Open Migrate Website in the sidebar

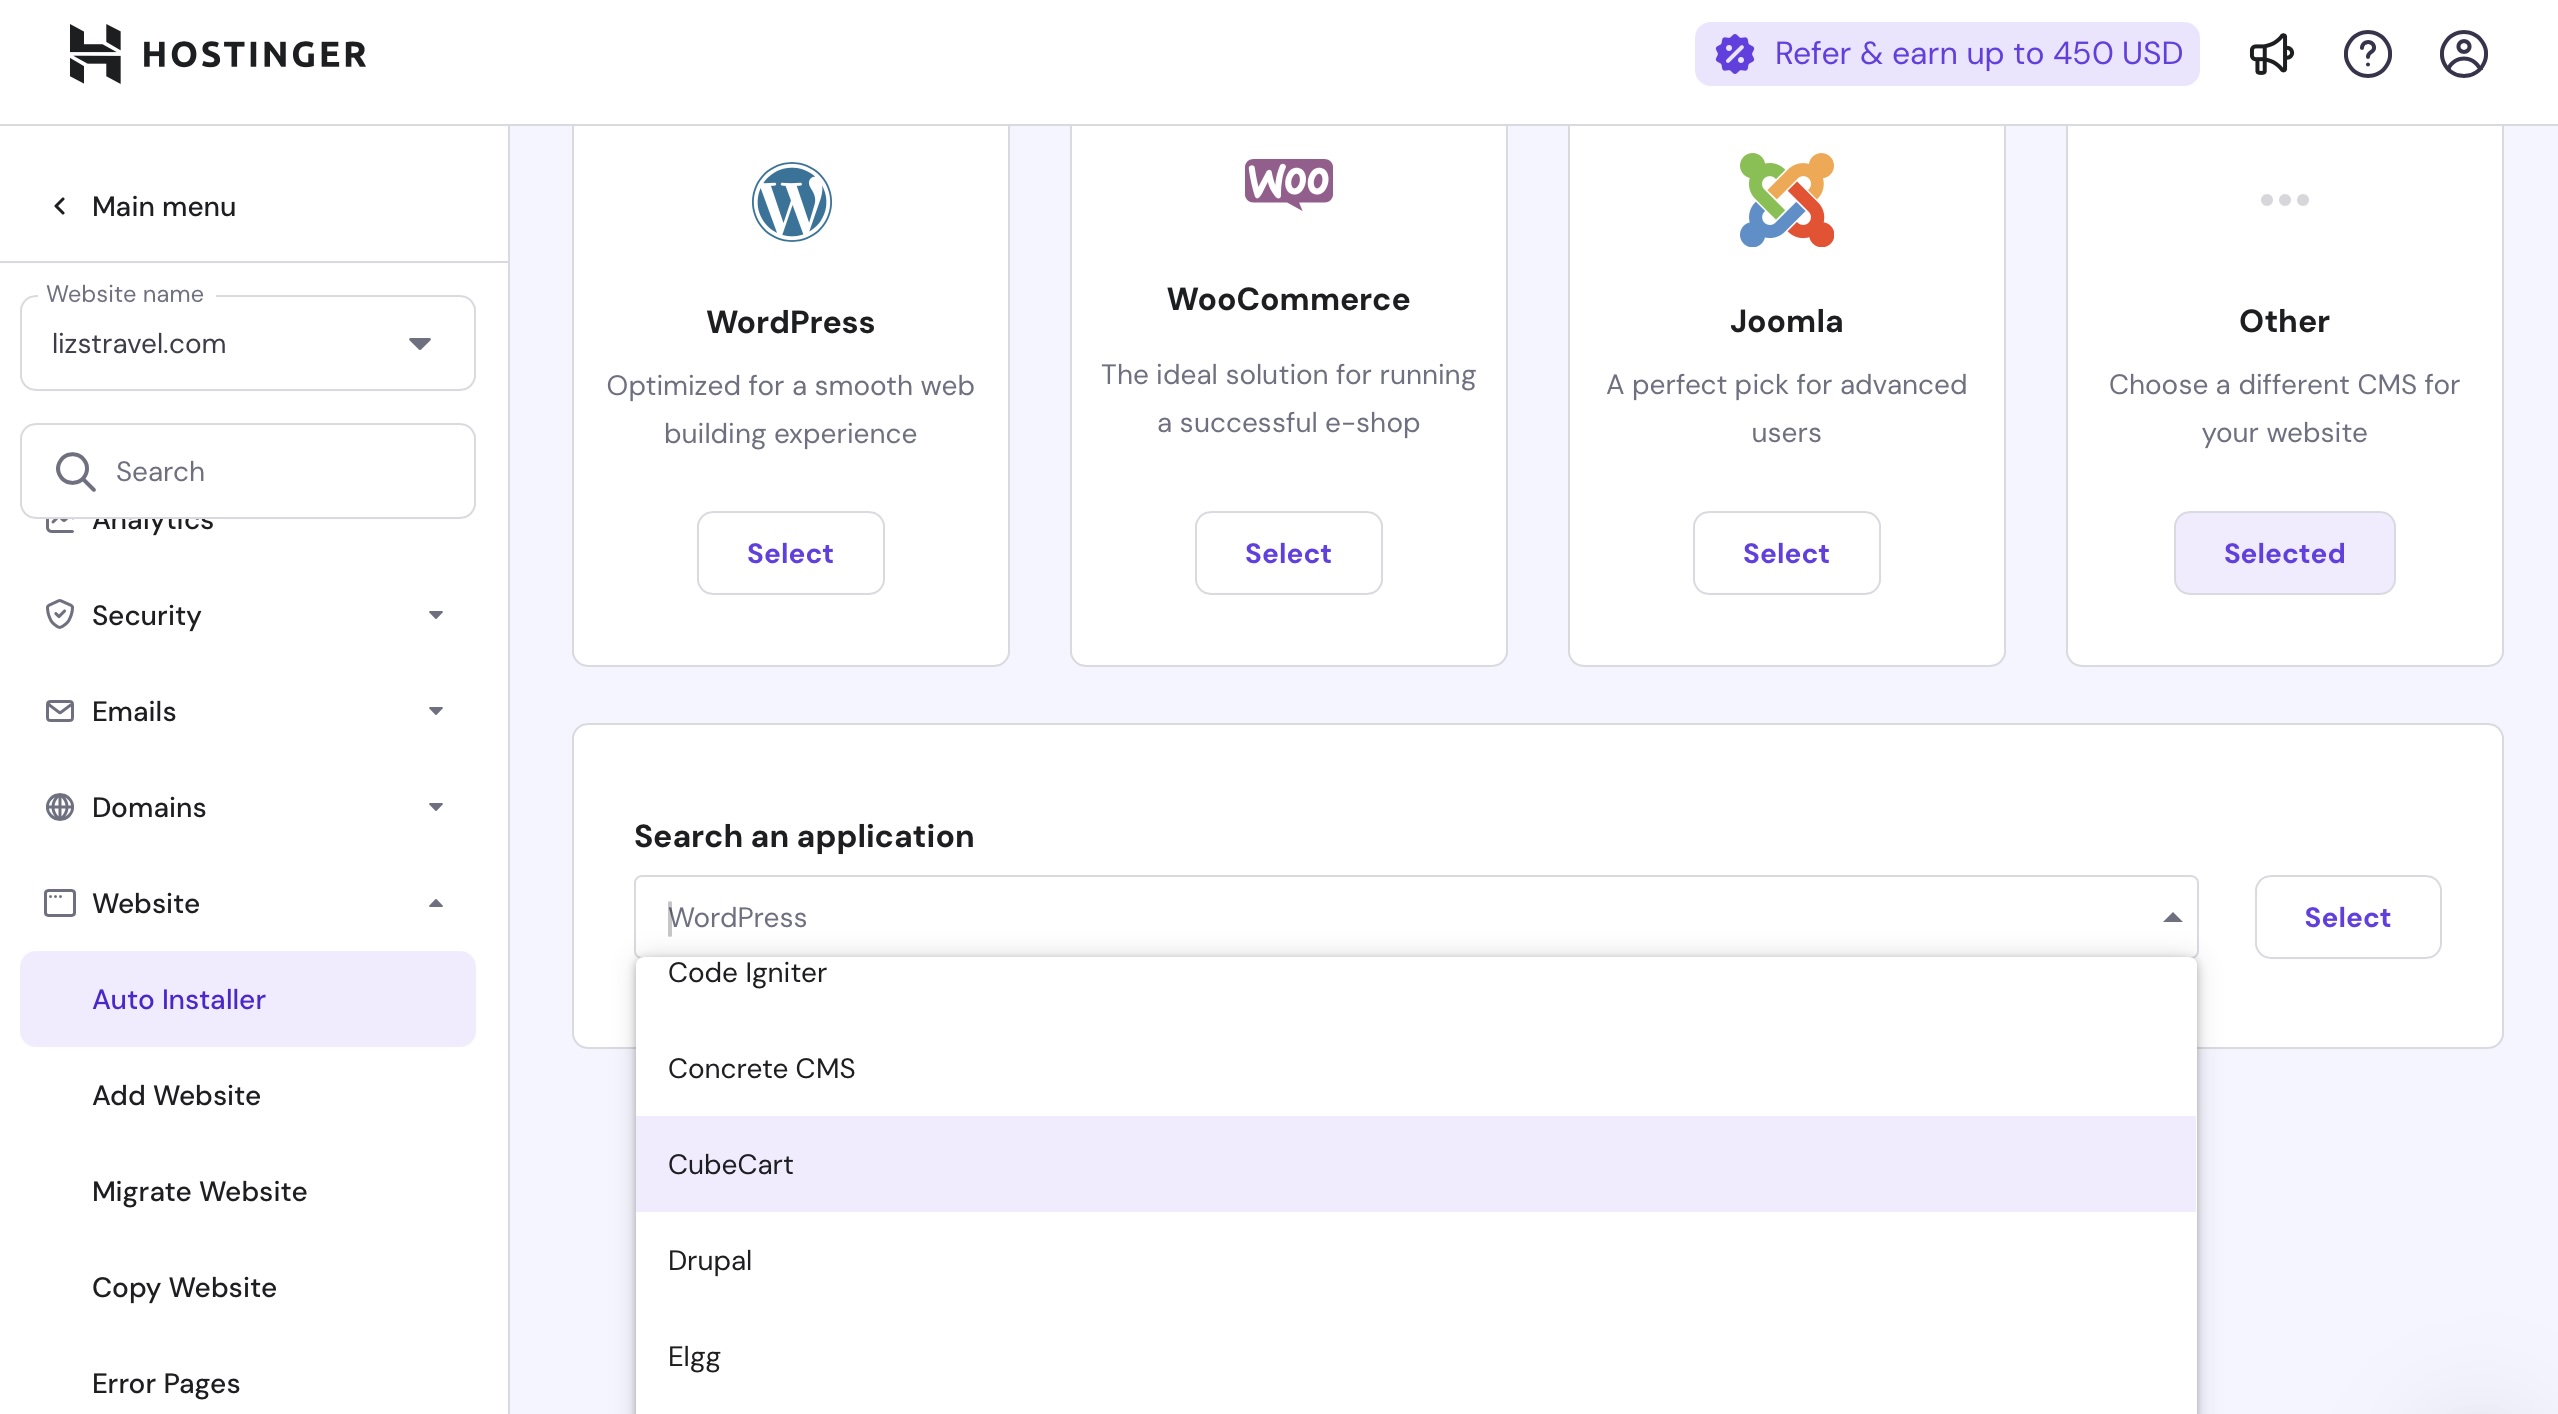199,1191
